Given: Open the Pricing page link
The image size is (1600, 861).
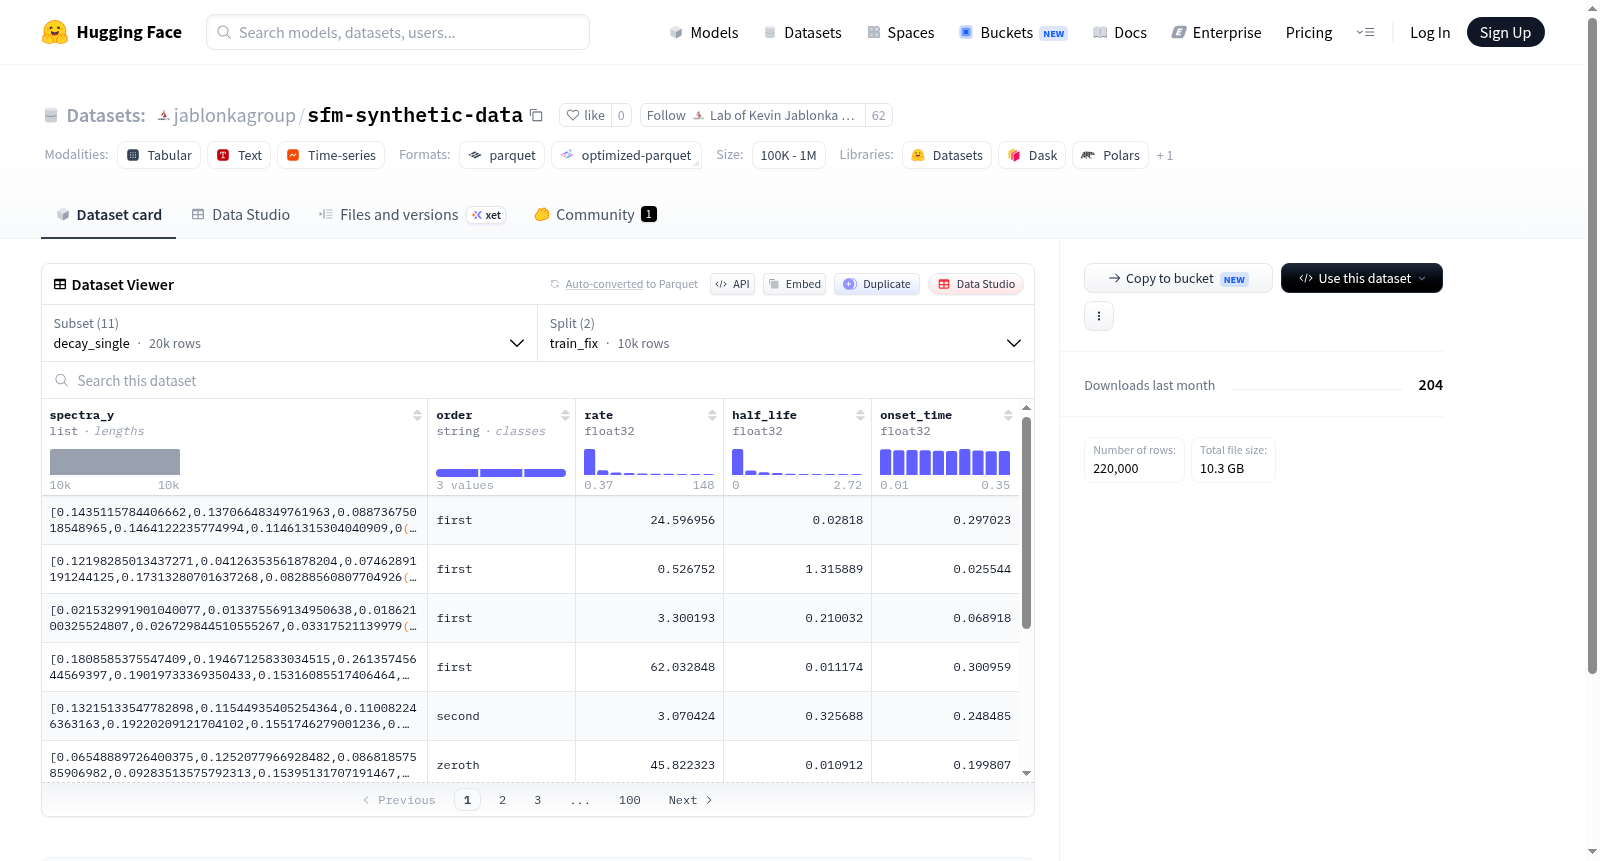Looking at the screenshot, I should [x=1309, y=32].
